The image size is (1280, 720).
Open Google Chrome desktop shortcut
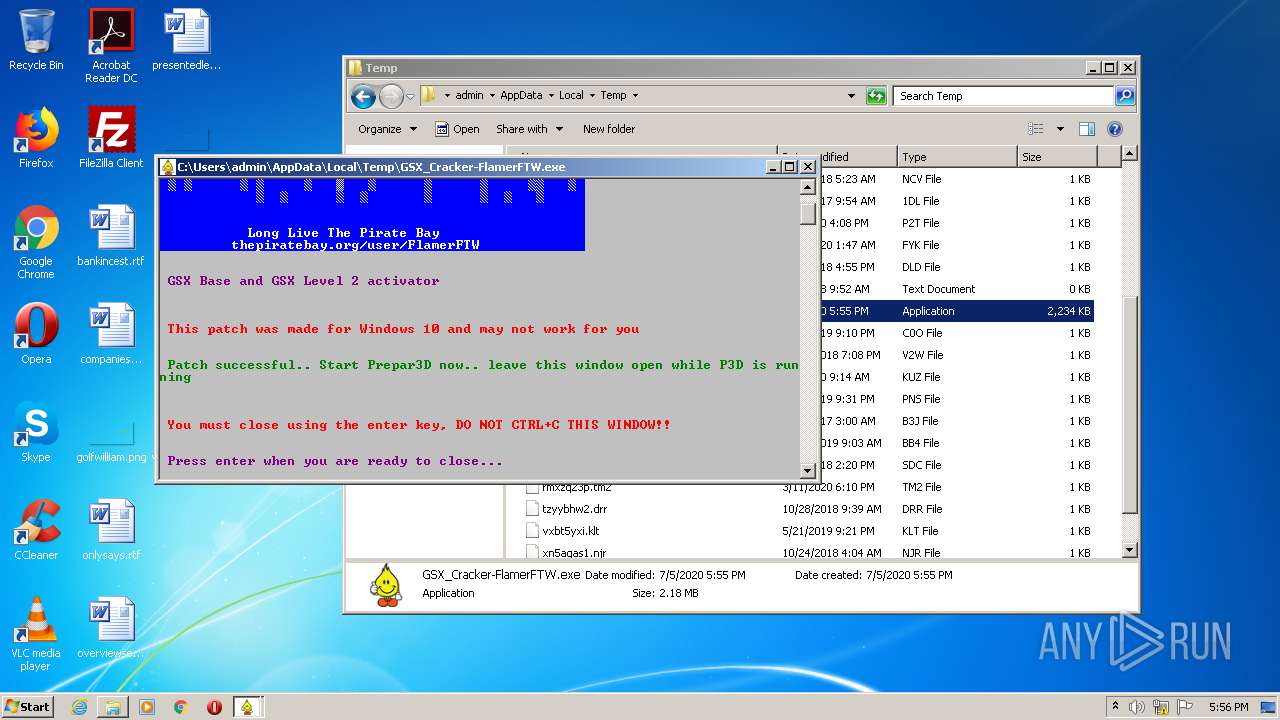36,243
